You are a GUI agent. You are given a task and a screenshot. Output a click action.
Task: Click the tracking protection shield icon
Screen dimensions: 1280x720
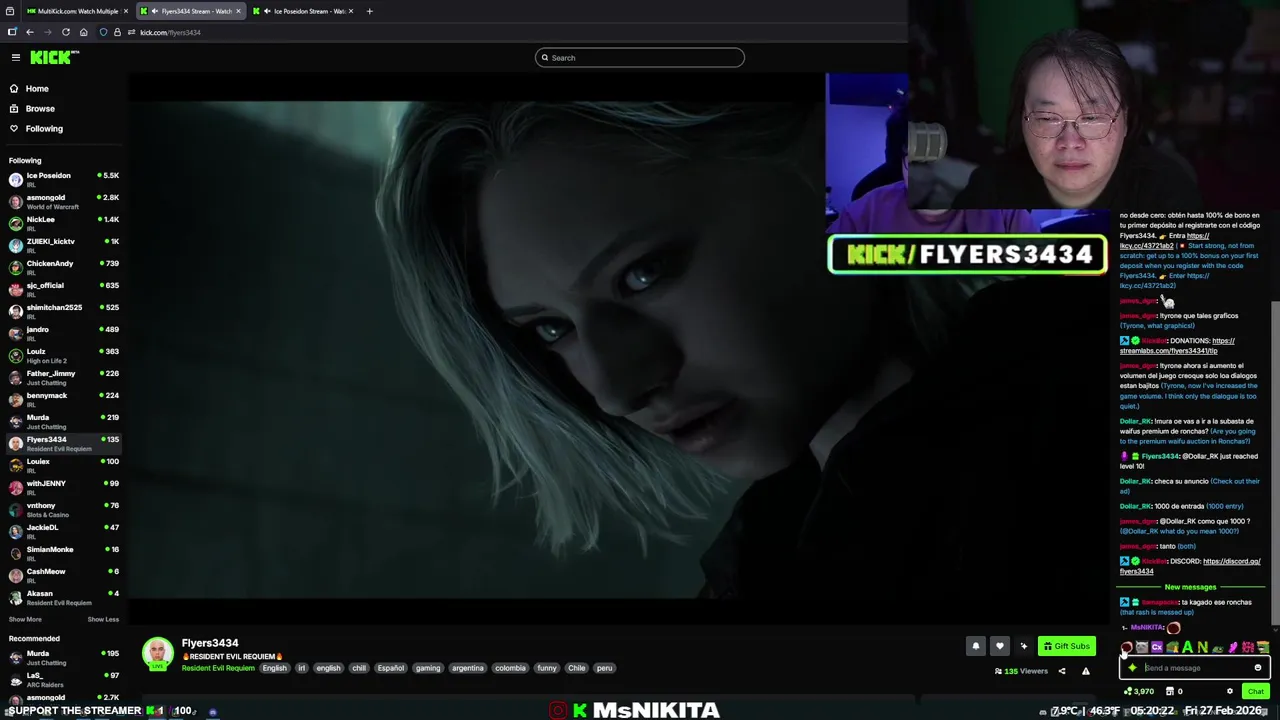click(104, 32)
